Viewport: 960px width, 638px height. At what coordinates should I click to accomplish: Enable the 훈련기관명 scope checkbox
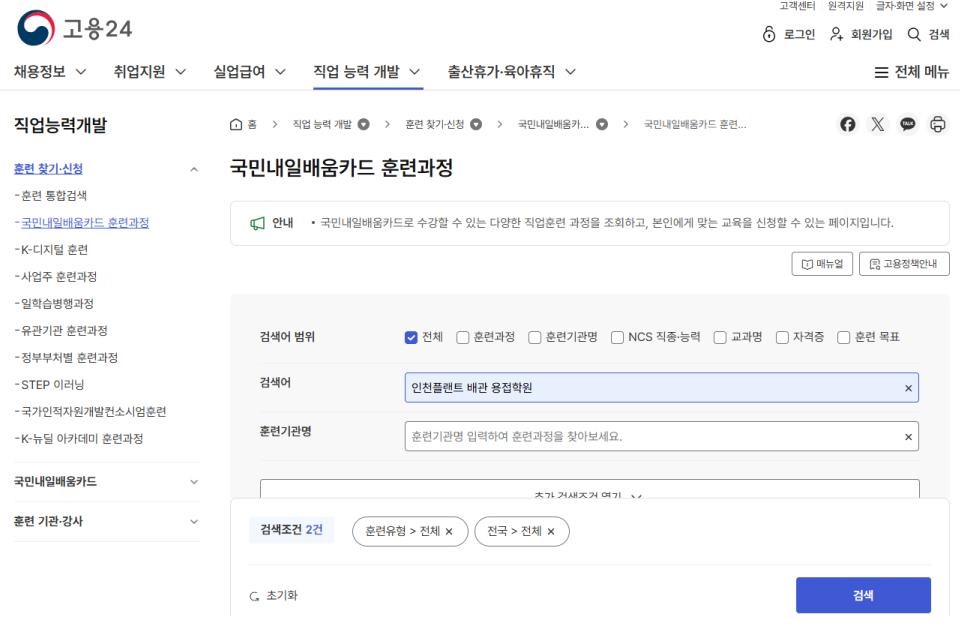[x=534, y=337]
